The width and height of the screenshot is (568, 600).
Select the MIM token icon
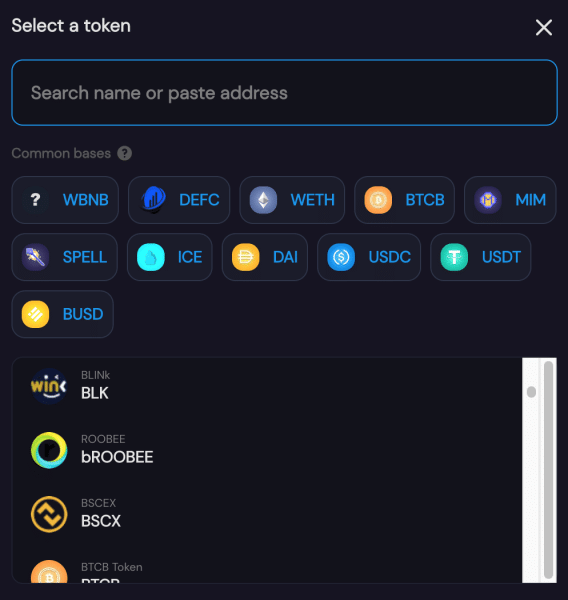click(488, 200)
